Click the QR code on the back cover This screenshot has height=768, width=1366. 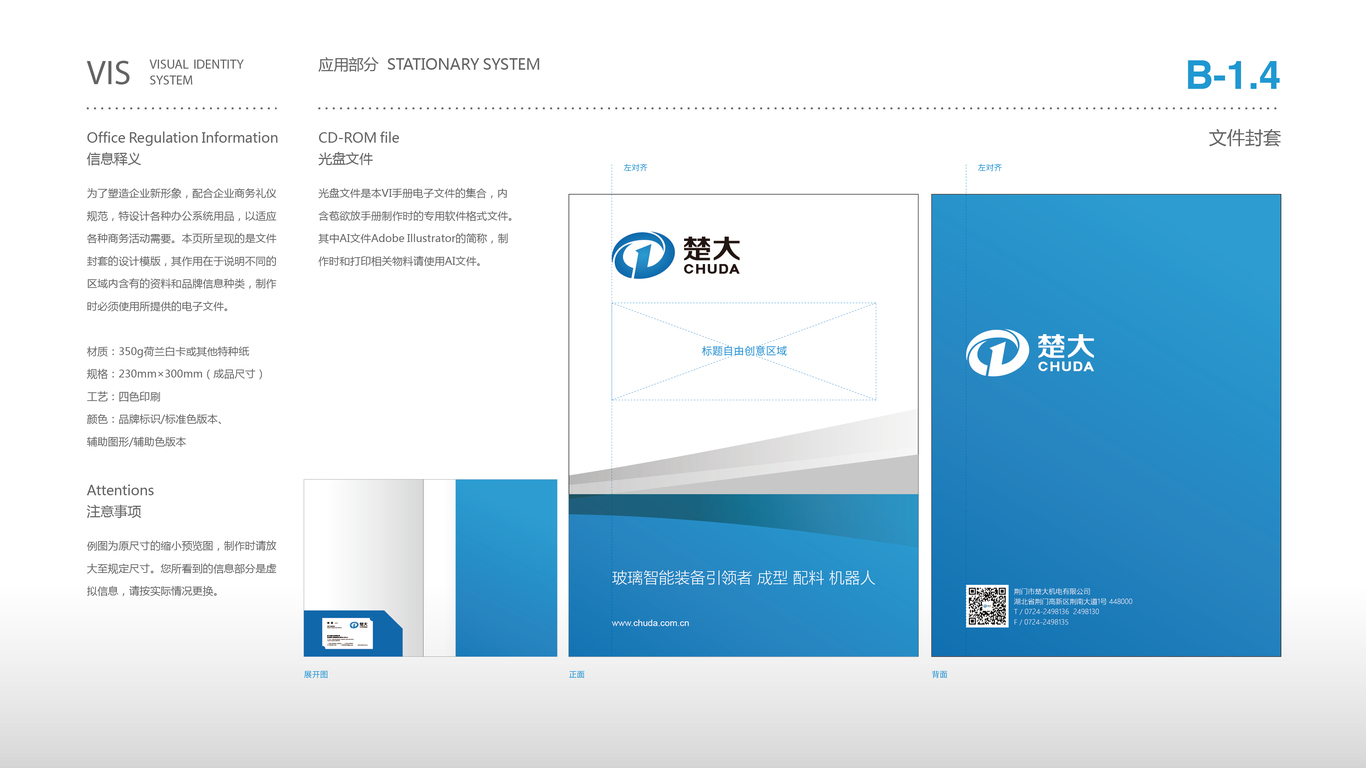coord(987,606)
